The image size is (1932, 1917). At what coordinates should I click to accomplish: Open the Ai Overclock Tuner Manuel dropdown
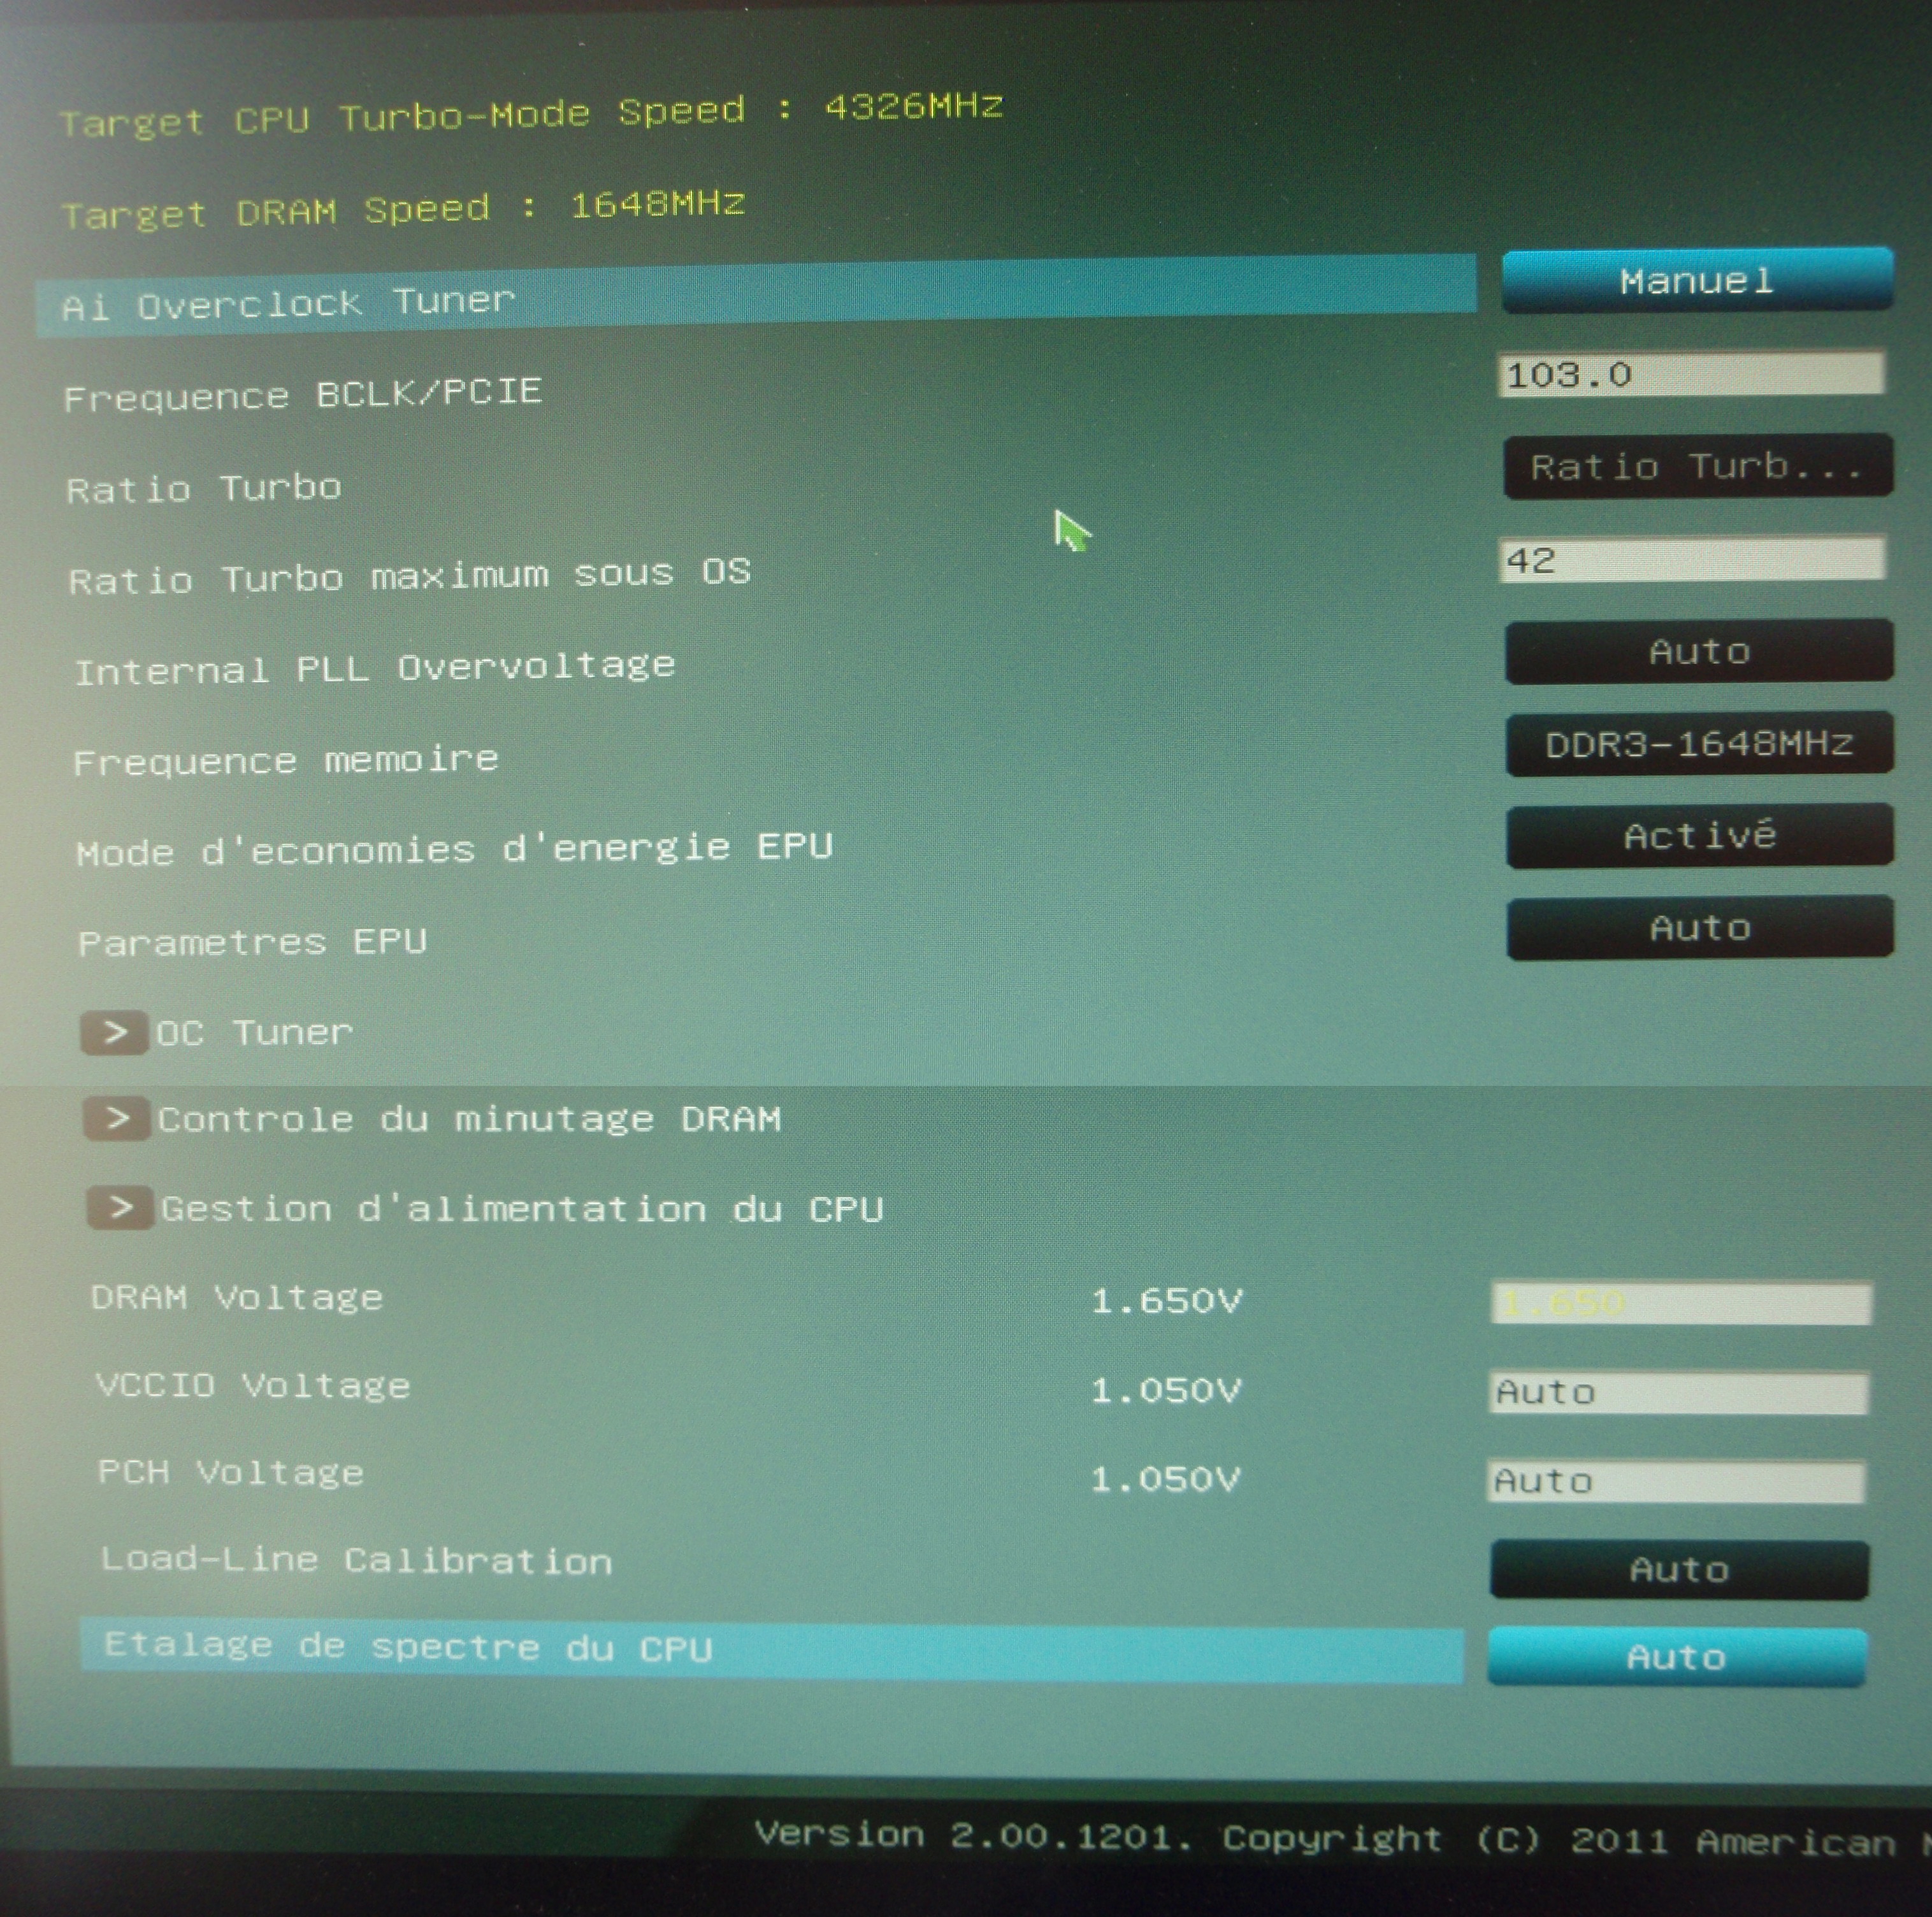[x=1696, y=281]
